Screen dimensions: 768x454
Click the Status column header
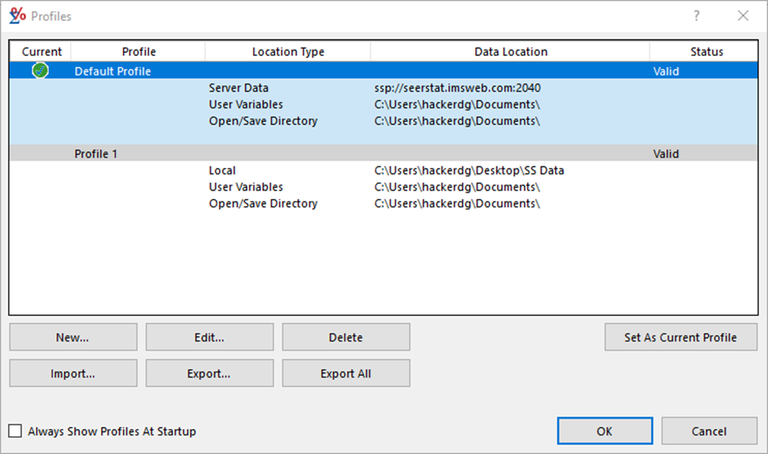pos(706,52)
